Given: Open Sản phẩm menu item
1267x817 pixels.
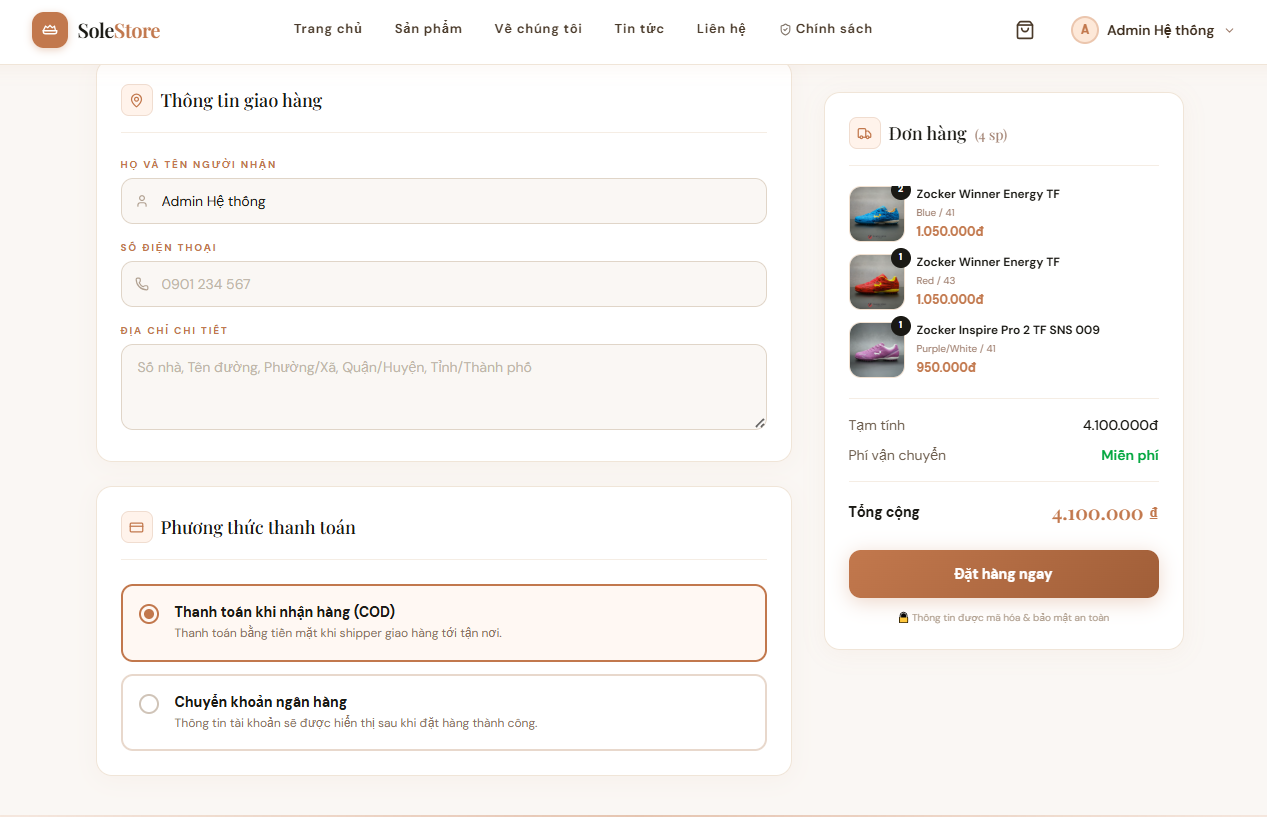Looking at the screenshot, I should (428, 29).
